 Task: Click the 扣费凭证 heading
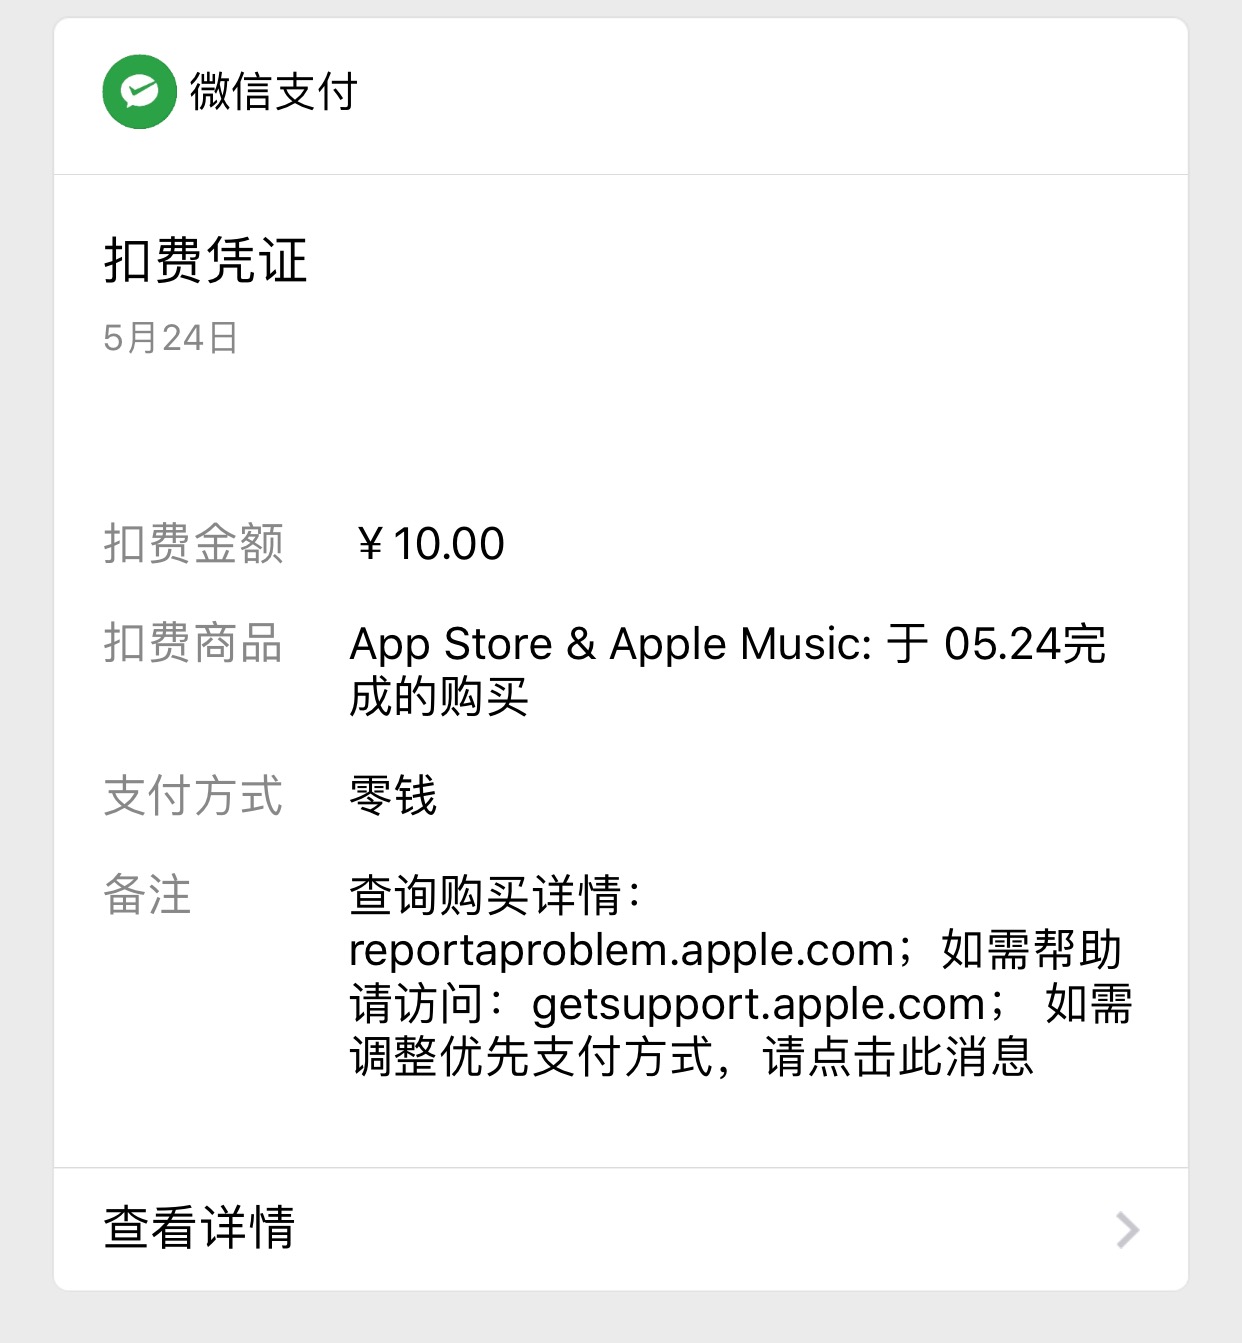(205, 261)
